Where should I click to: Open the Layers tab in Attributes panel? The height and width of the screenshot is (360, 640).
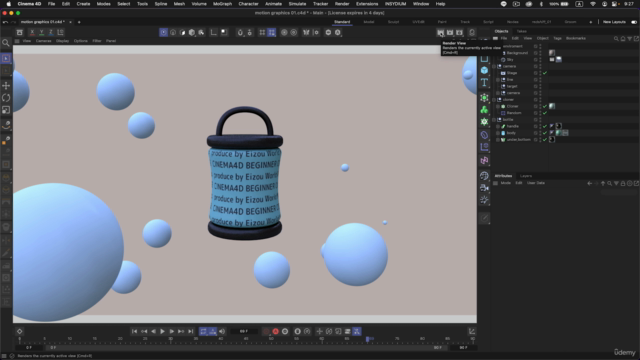[526, 176]
